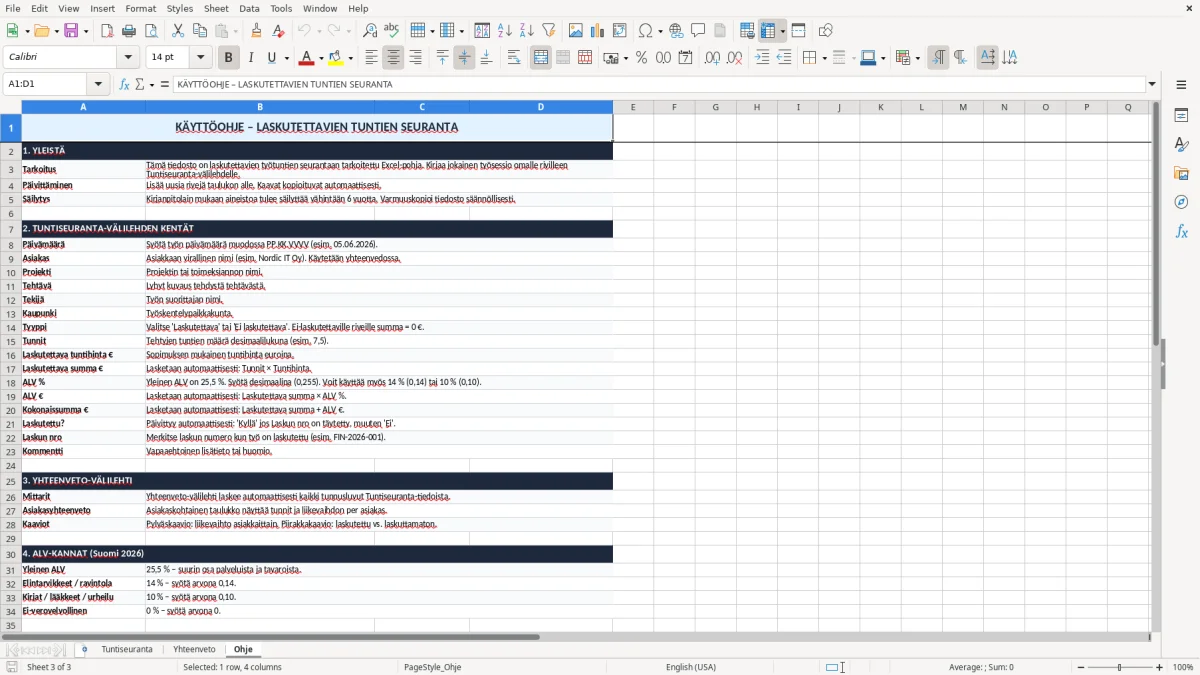Screen dimensions: 1200x675
Task: Open Font Size dropdown arrow
Action: click(x=201, y=58)
